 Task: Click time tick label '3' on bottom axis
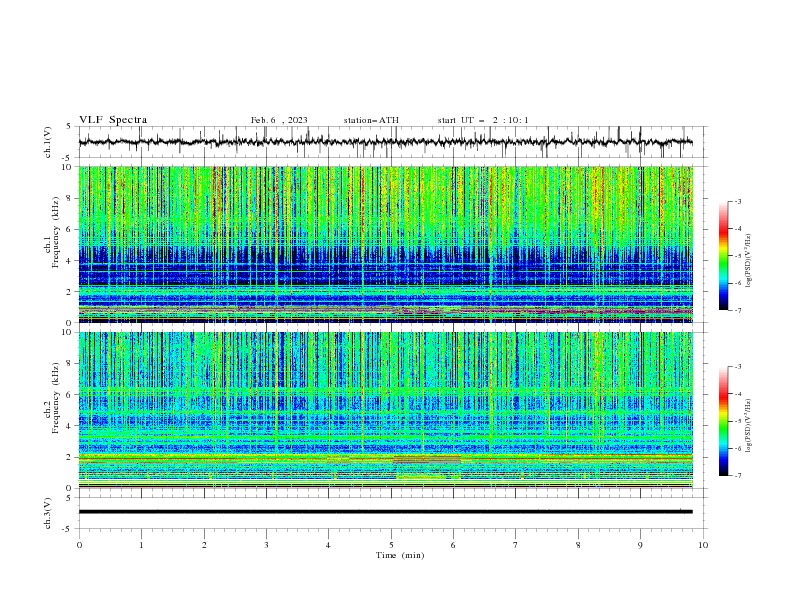click(x=266, y=545)
